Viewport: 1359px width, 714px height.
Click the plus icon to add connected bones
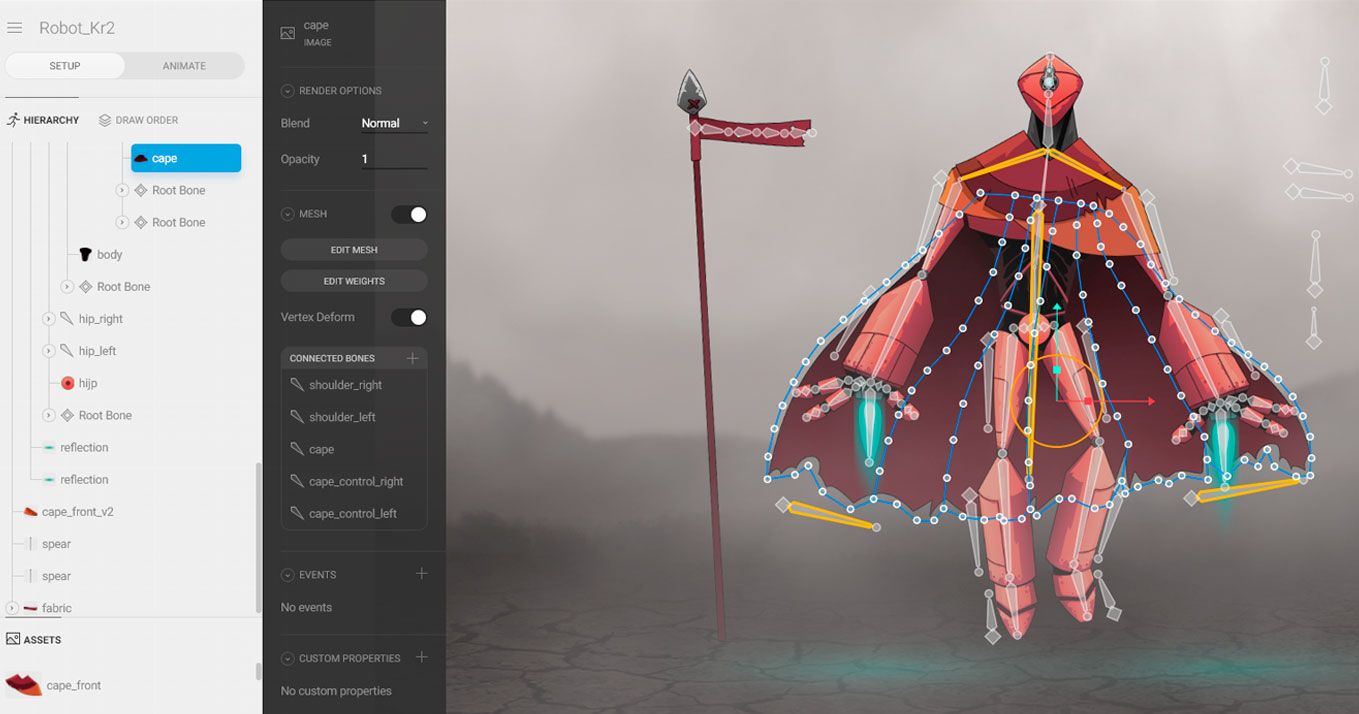coord(412,358)
